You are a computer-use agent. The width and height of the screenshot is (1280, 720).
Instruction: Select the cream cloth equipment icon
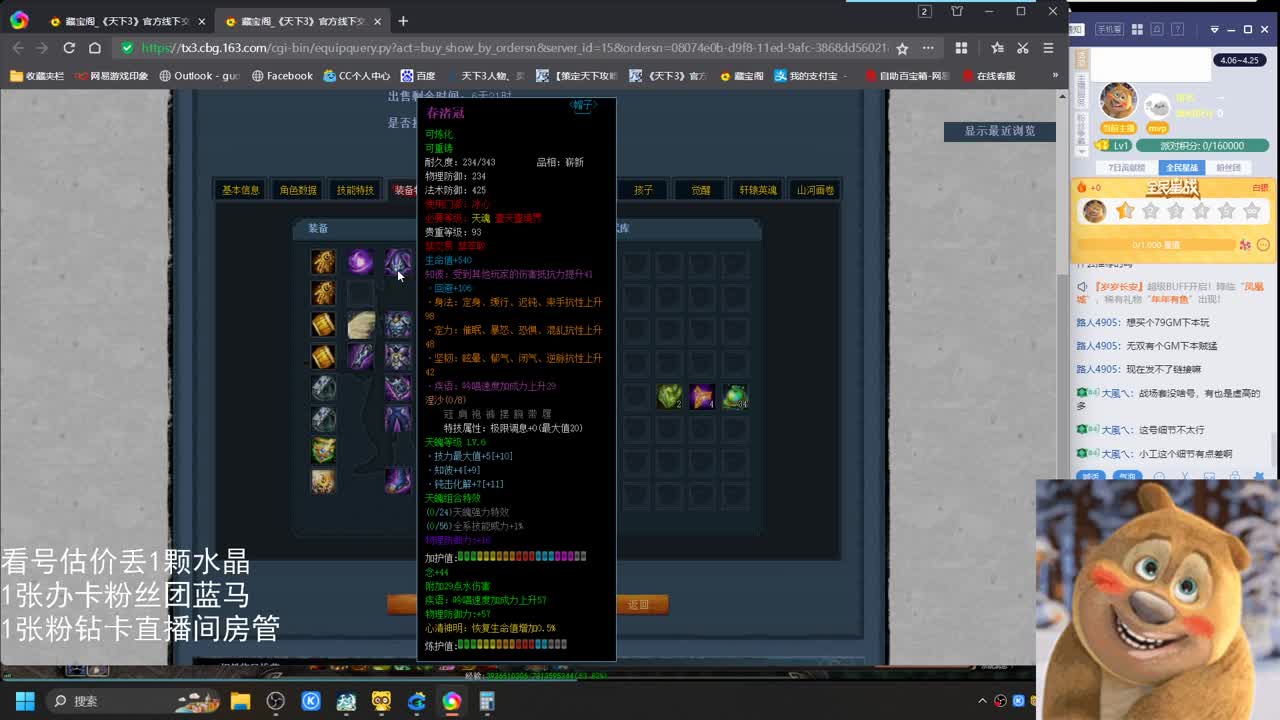pos(360,324)
